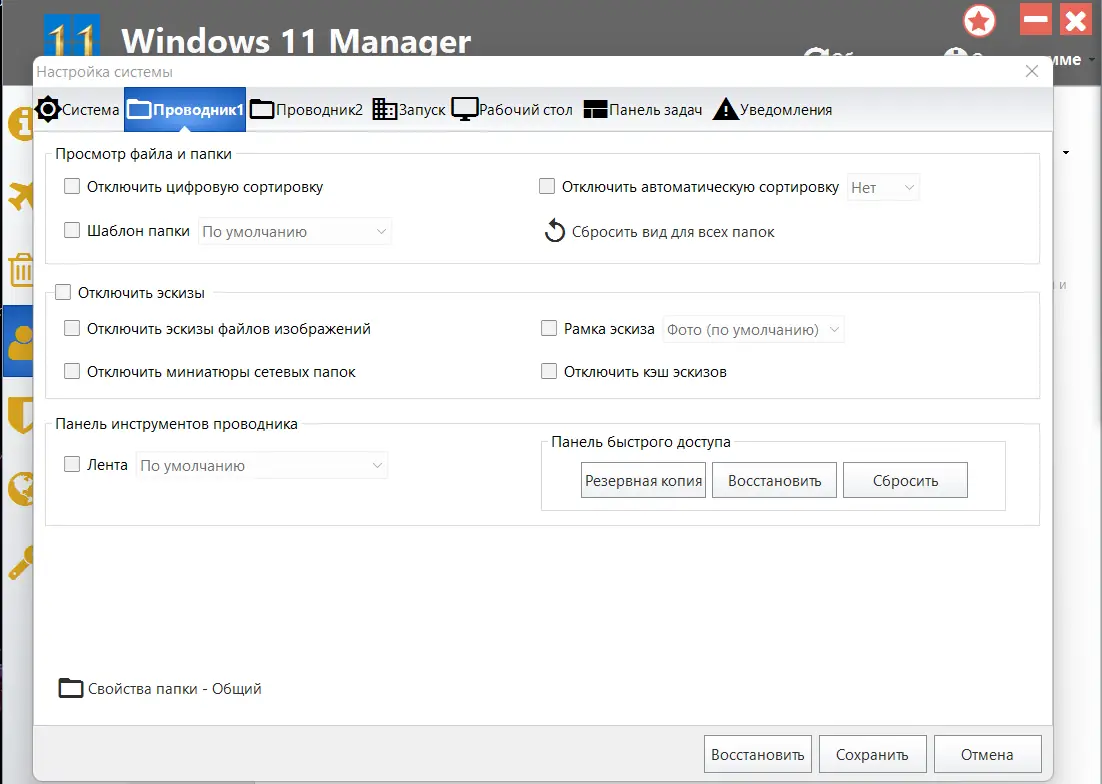1102x784 pixels.
Task: Open the info sidebar icon in main window
Action: pyautogui.click(x=20, y=124)
